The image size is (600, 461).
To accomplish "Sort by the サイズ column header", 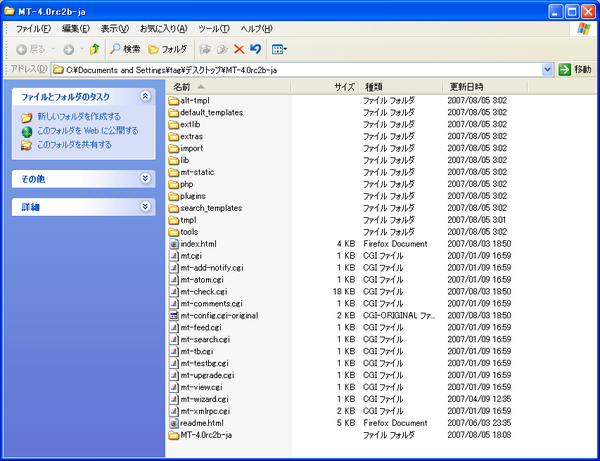I will click(x=324, y=87).
